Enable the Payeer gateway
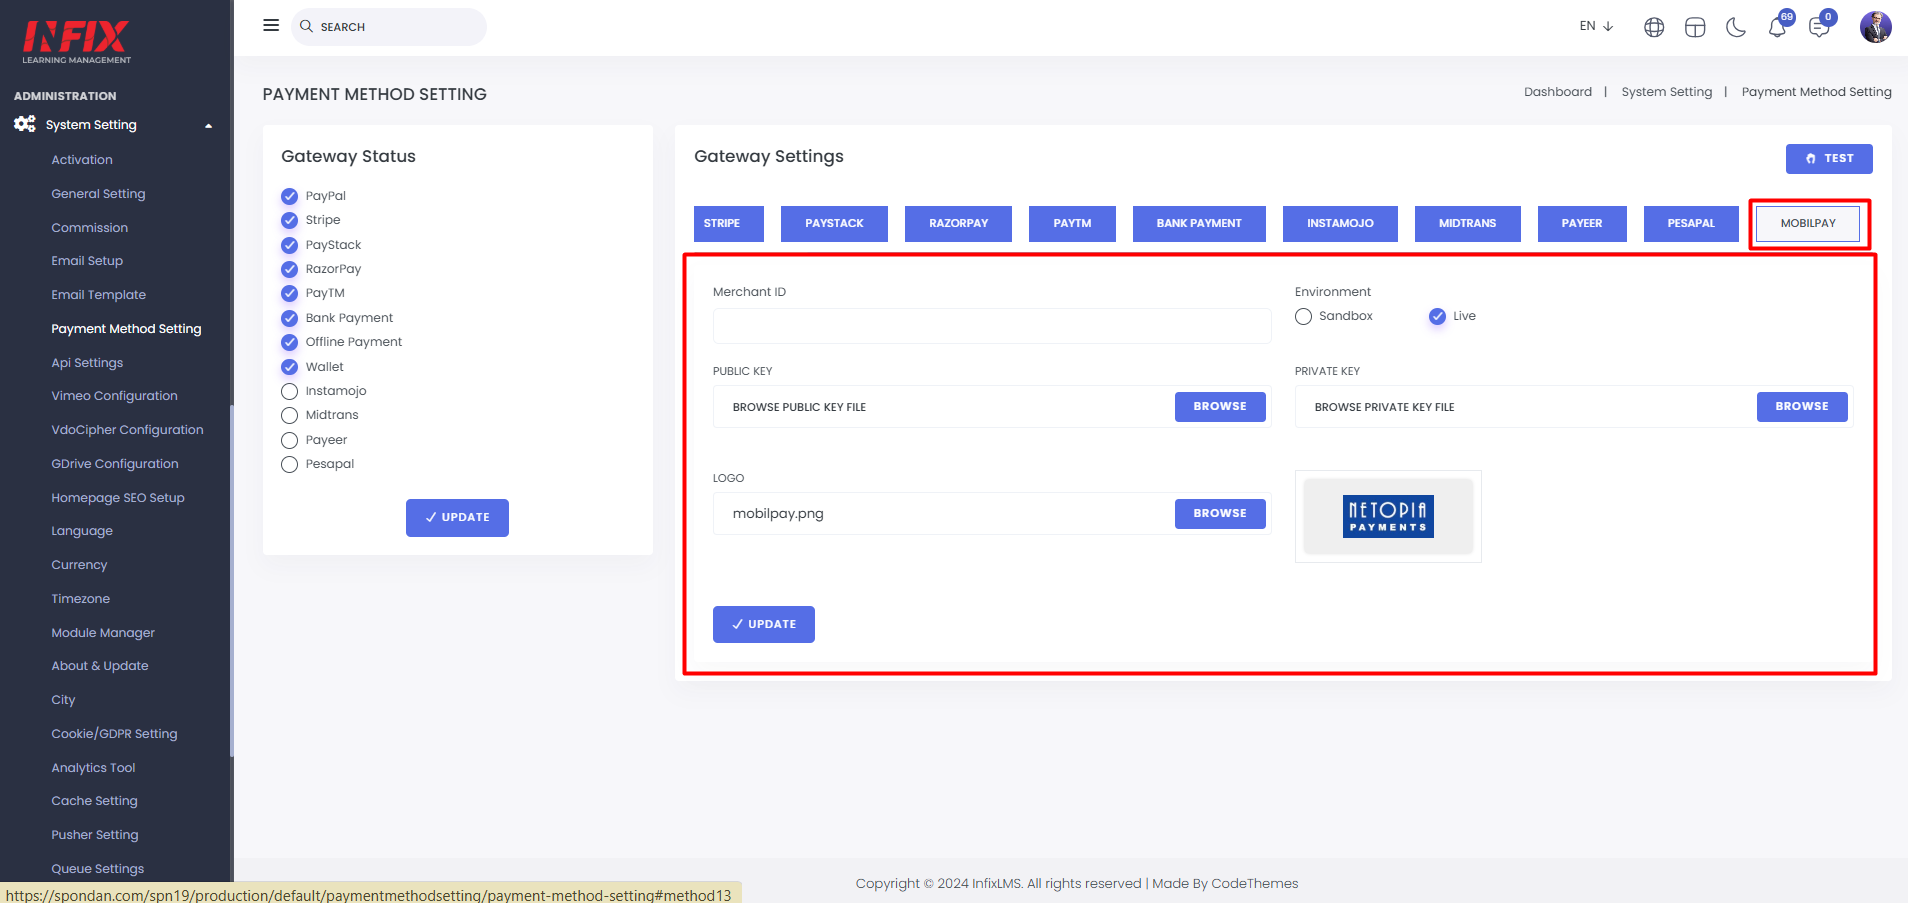The width and height of the screenshot is (1908, 903). point(289,440)
